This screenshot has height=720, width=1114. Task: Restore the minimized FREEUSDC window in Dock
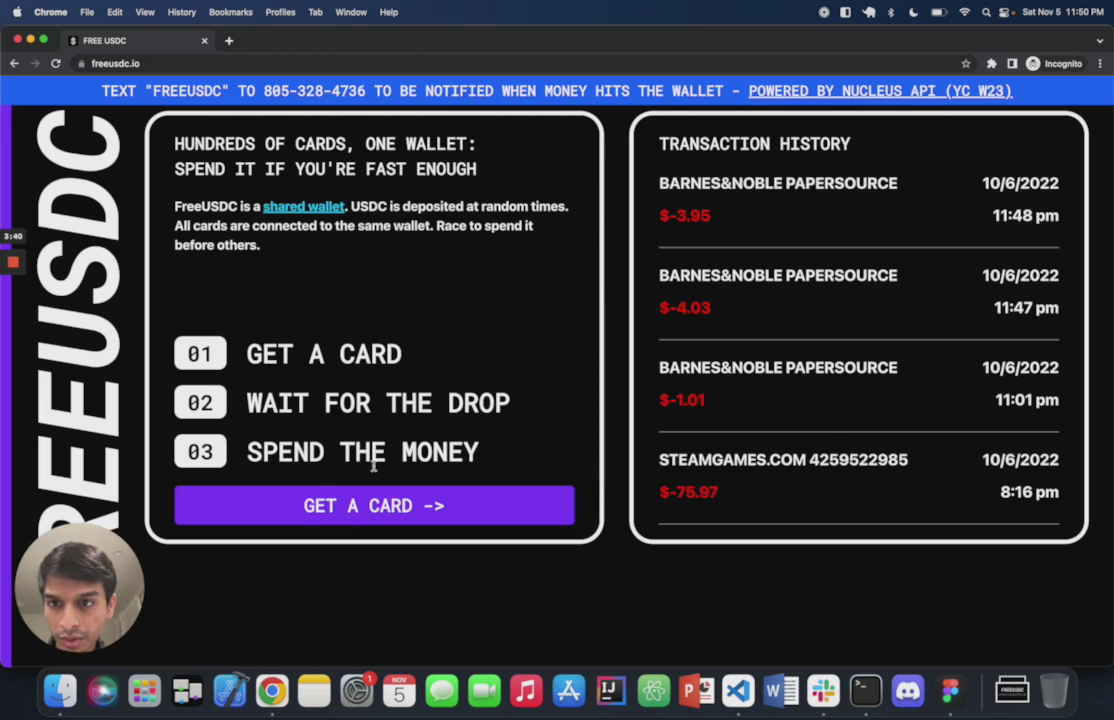(1012, 690)
